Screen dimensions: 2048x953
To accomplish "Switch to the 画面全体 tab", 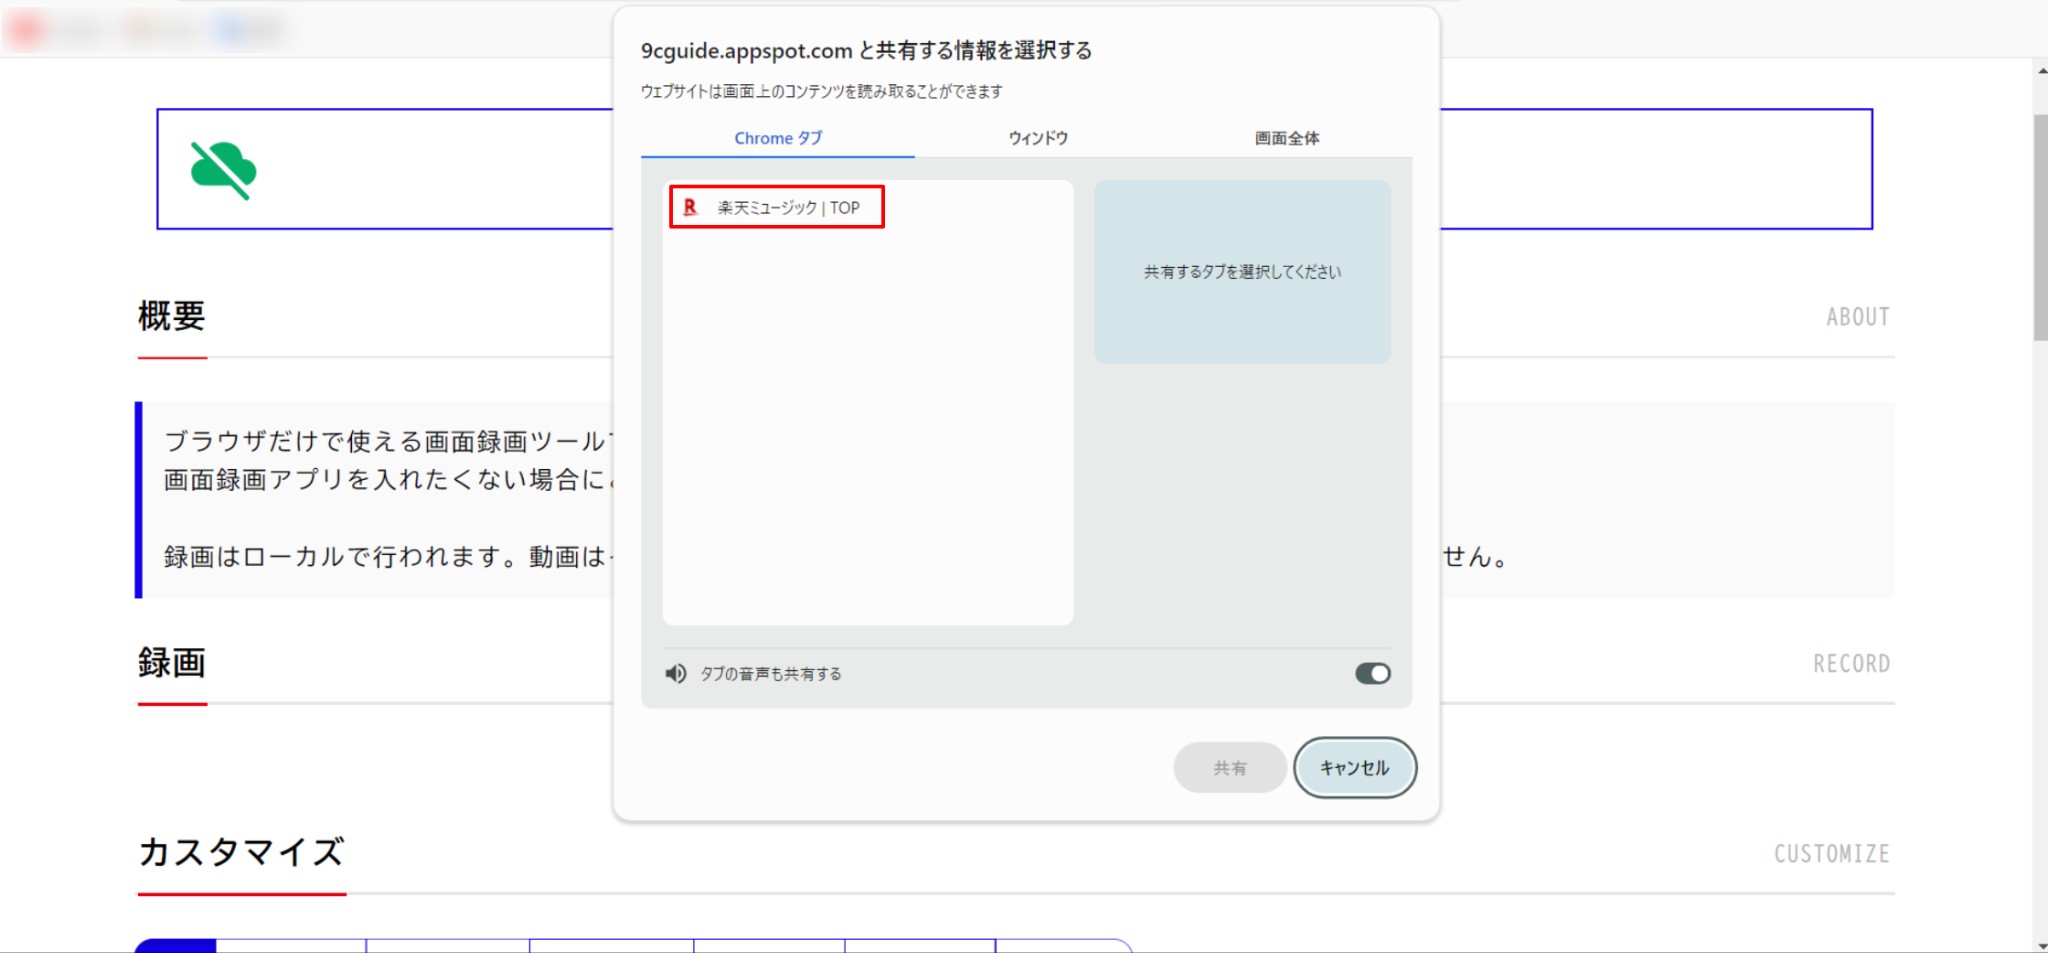I will tap(1287, 138).
